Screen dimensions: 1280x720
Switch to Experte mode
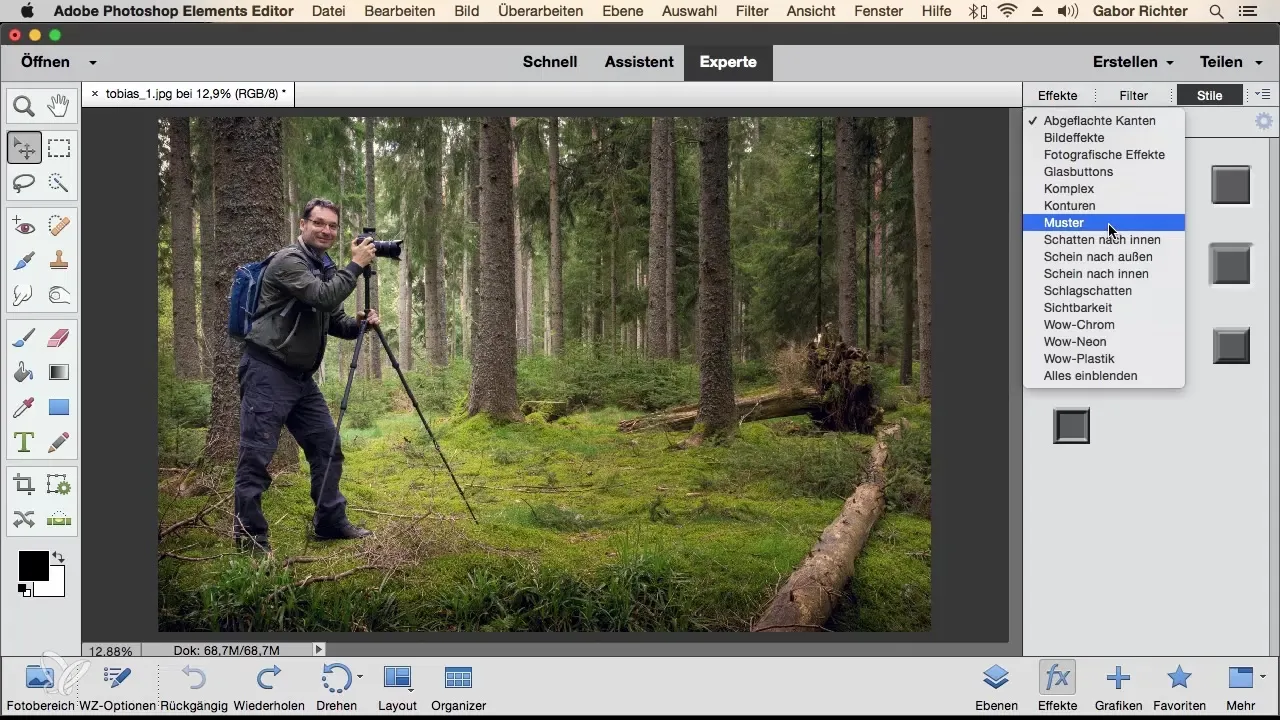[728, 62]
